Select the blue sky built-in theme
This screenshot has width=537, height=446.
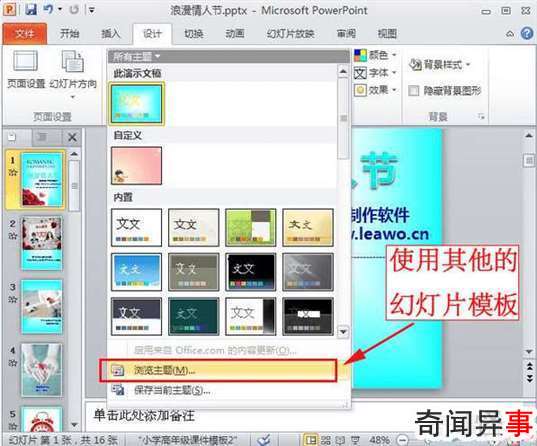coord(137,272)
